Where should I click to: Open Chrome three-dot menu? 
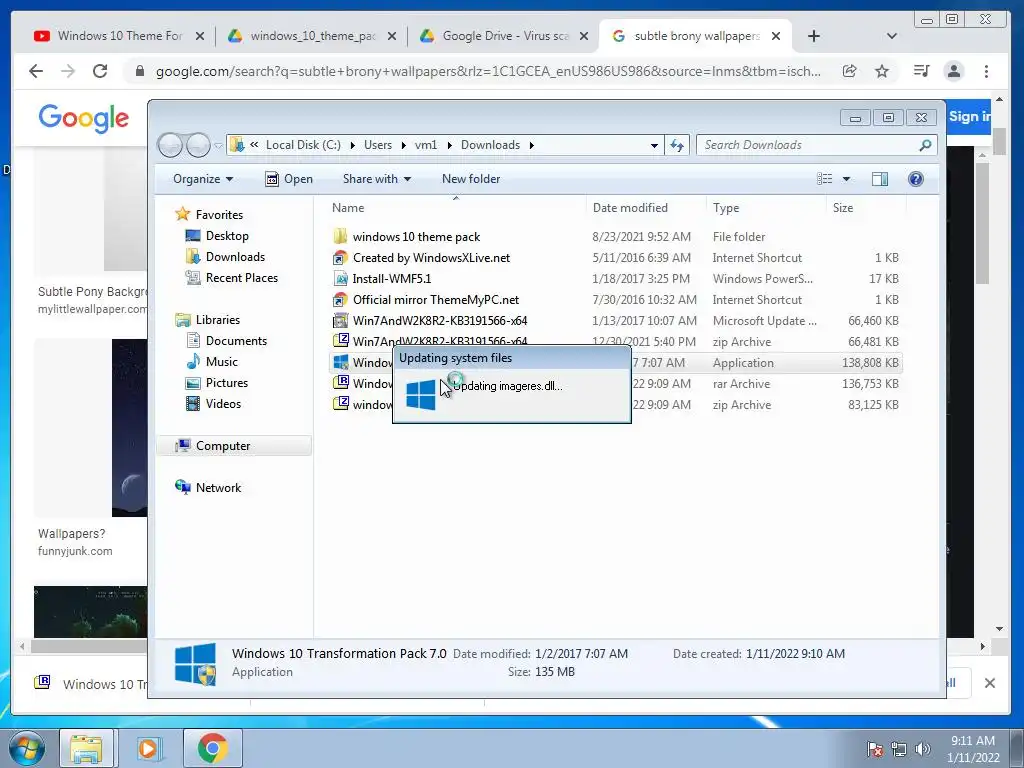click(x=986, y=71)
